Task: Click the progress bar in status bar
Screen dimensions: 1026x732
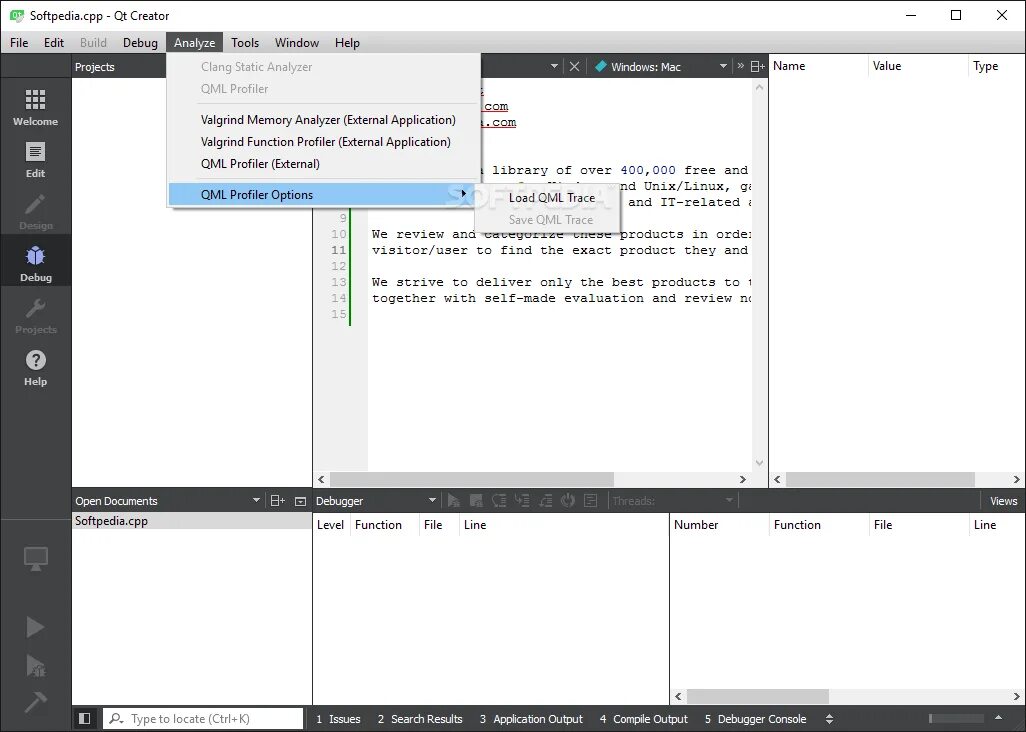Action: click(x=956, y=718)
